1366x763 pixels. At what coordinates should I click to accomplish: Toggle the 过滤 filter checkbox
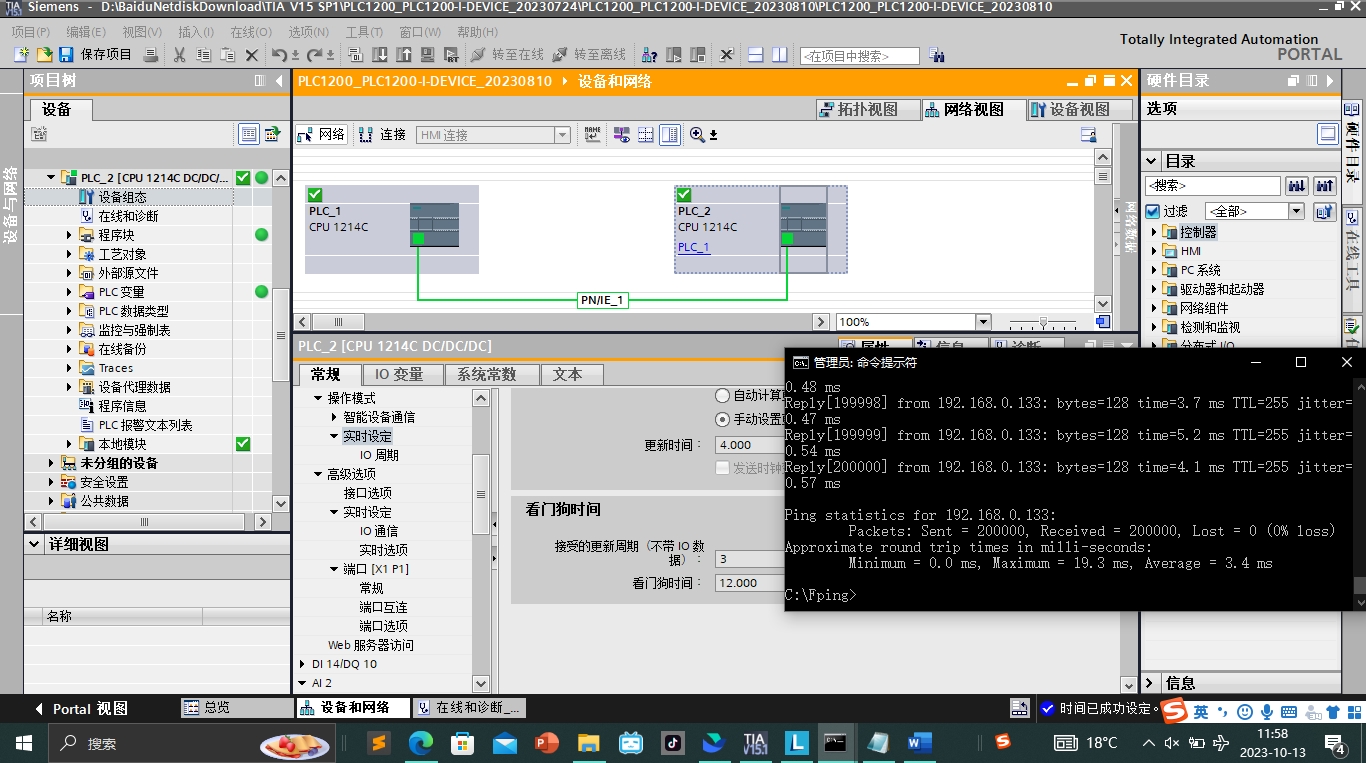1153,211
